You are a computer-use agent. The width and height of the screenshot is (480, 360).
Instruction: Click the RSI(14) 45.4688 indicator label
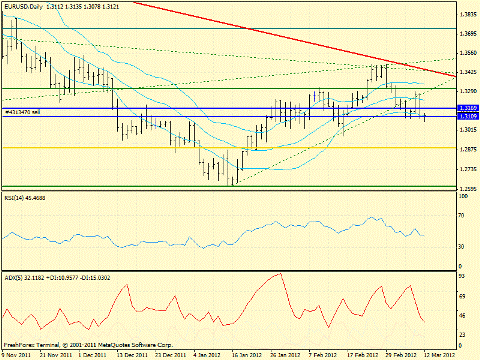[25, 198]
